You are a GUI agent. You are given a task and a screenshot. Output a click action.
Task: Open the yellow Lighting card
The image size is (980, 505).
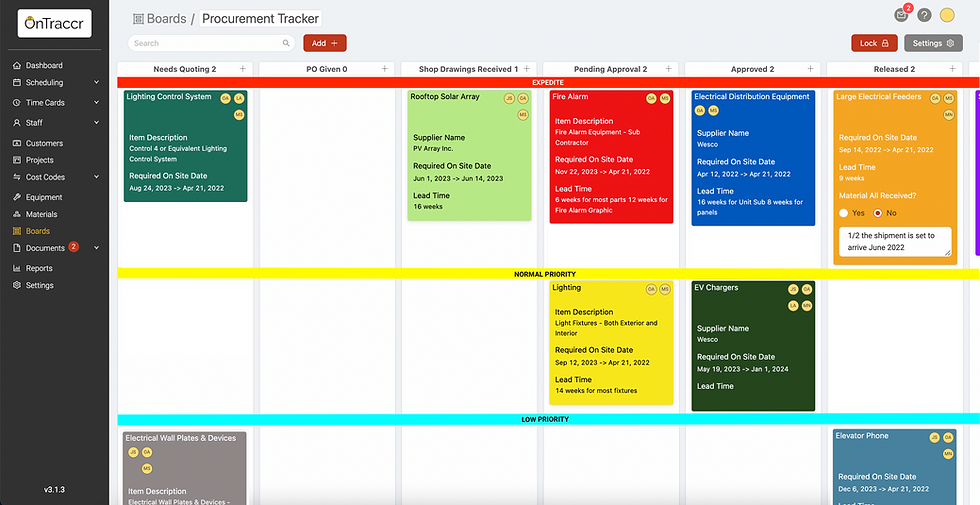click(611, 342)
